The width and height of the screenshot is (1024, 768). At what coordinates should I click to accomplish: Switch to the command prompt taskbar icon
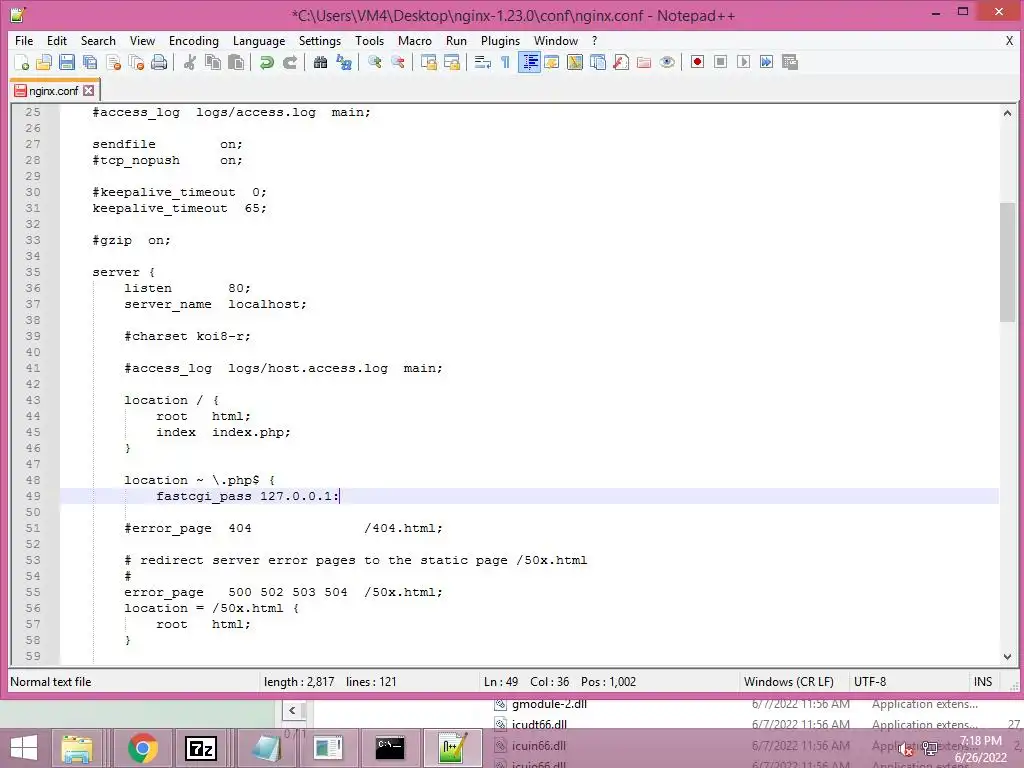click(390, 748)
